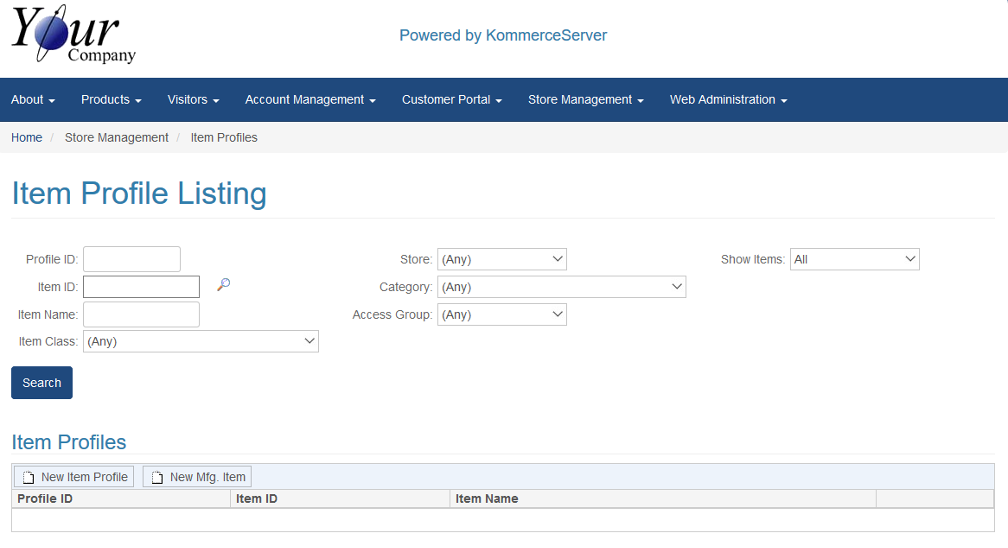Open the About menu
1008x548 pixels.
33,100
